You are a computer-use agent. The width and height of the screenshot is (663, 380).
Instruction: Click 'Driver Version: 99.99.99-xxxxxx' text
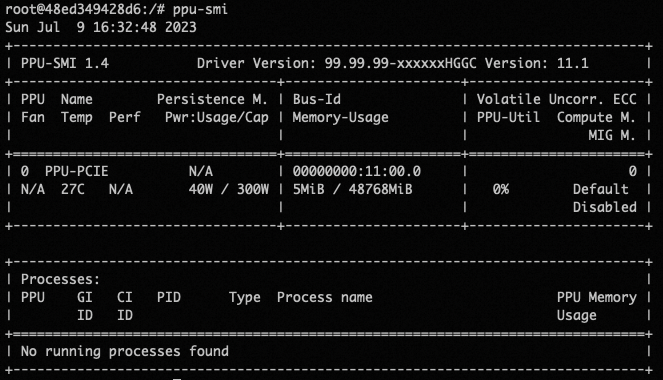pos(321,63)
